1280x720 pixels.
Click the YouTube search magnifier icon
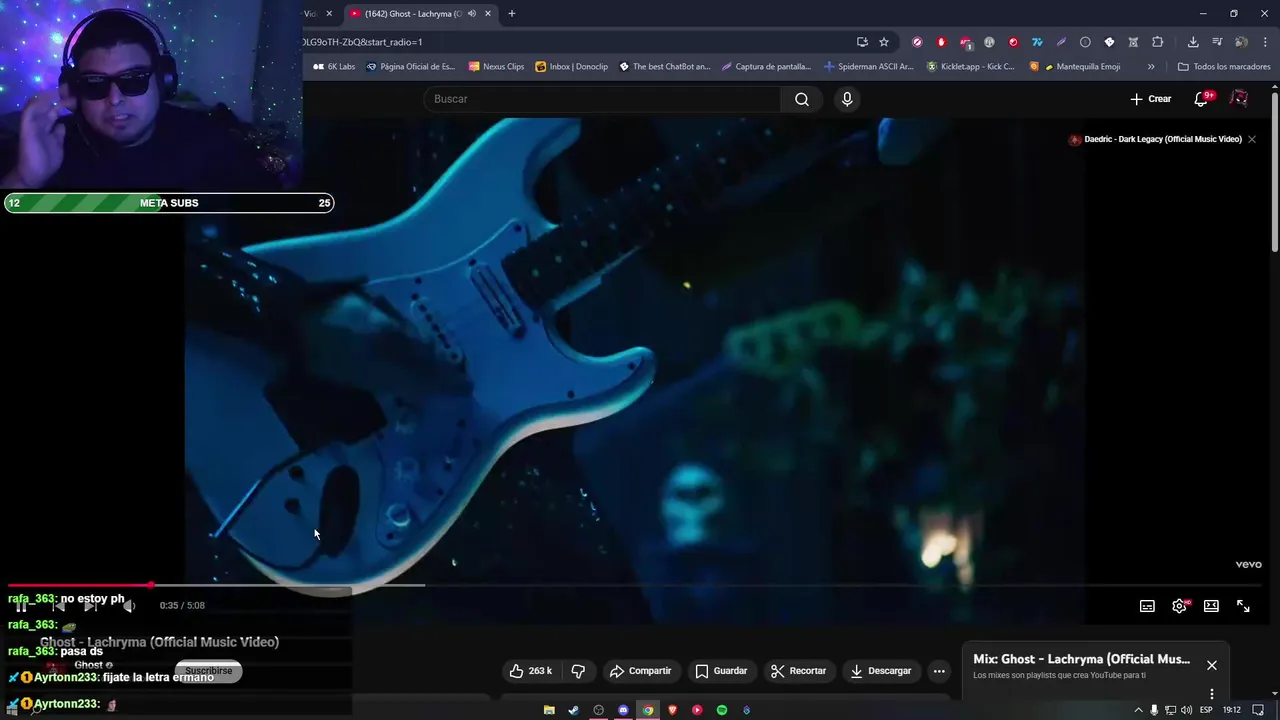pyautogui.click(x=802, y=99)
